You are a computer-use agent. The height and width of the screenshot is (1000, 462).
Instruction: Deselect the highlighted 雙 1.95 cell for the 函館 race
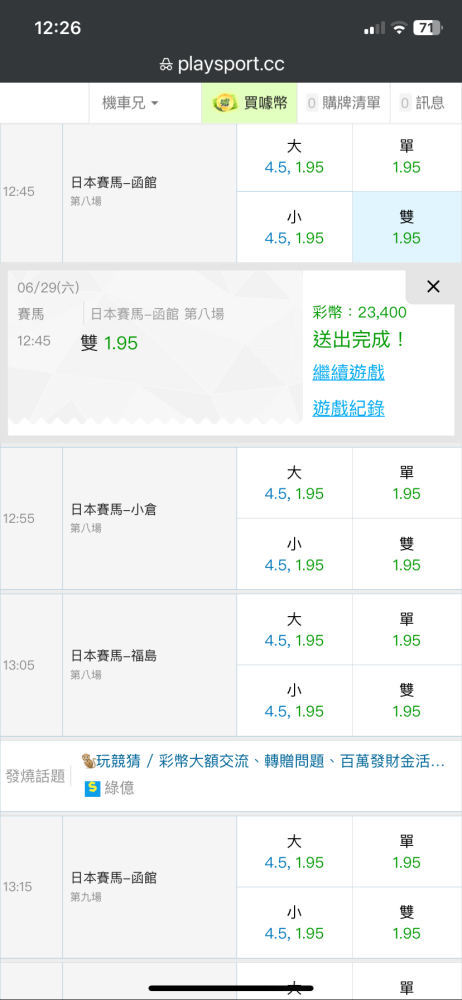click(407, 227)
